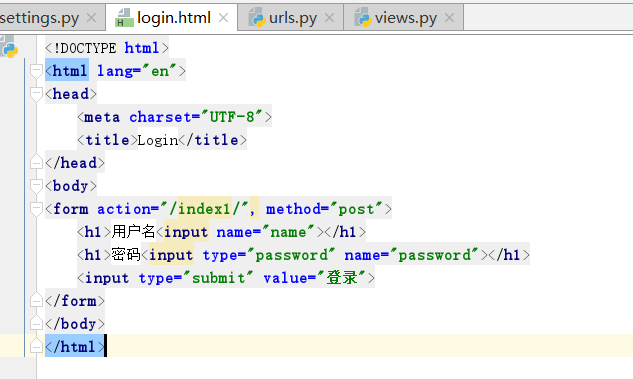Viewport: 633px width, 379px height.
Task: Click the type="submit" attribute
Action: (x=196, y=278)
